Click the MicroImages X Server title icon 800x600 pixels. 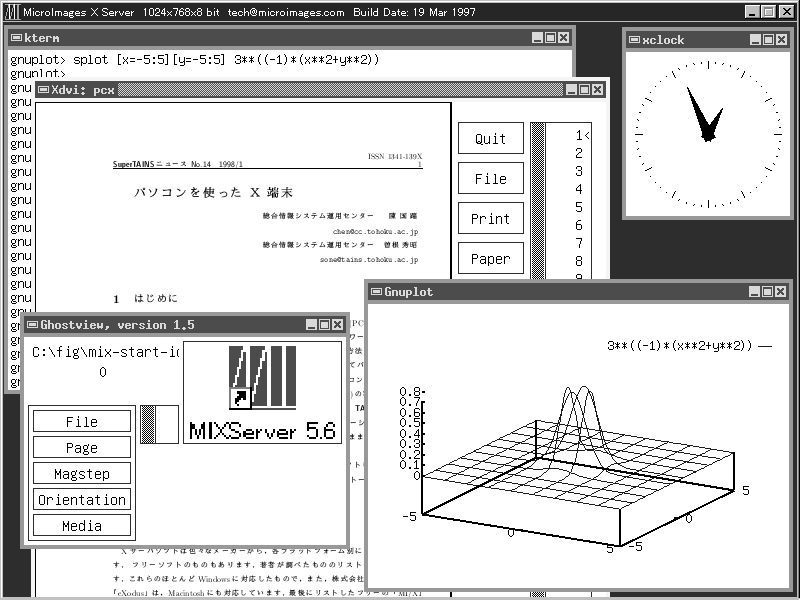coord(12,12)
